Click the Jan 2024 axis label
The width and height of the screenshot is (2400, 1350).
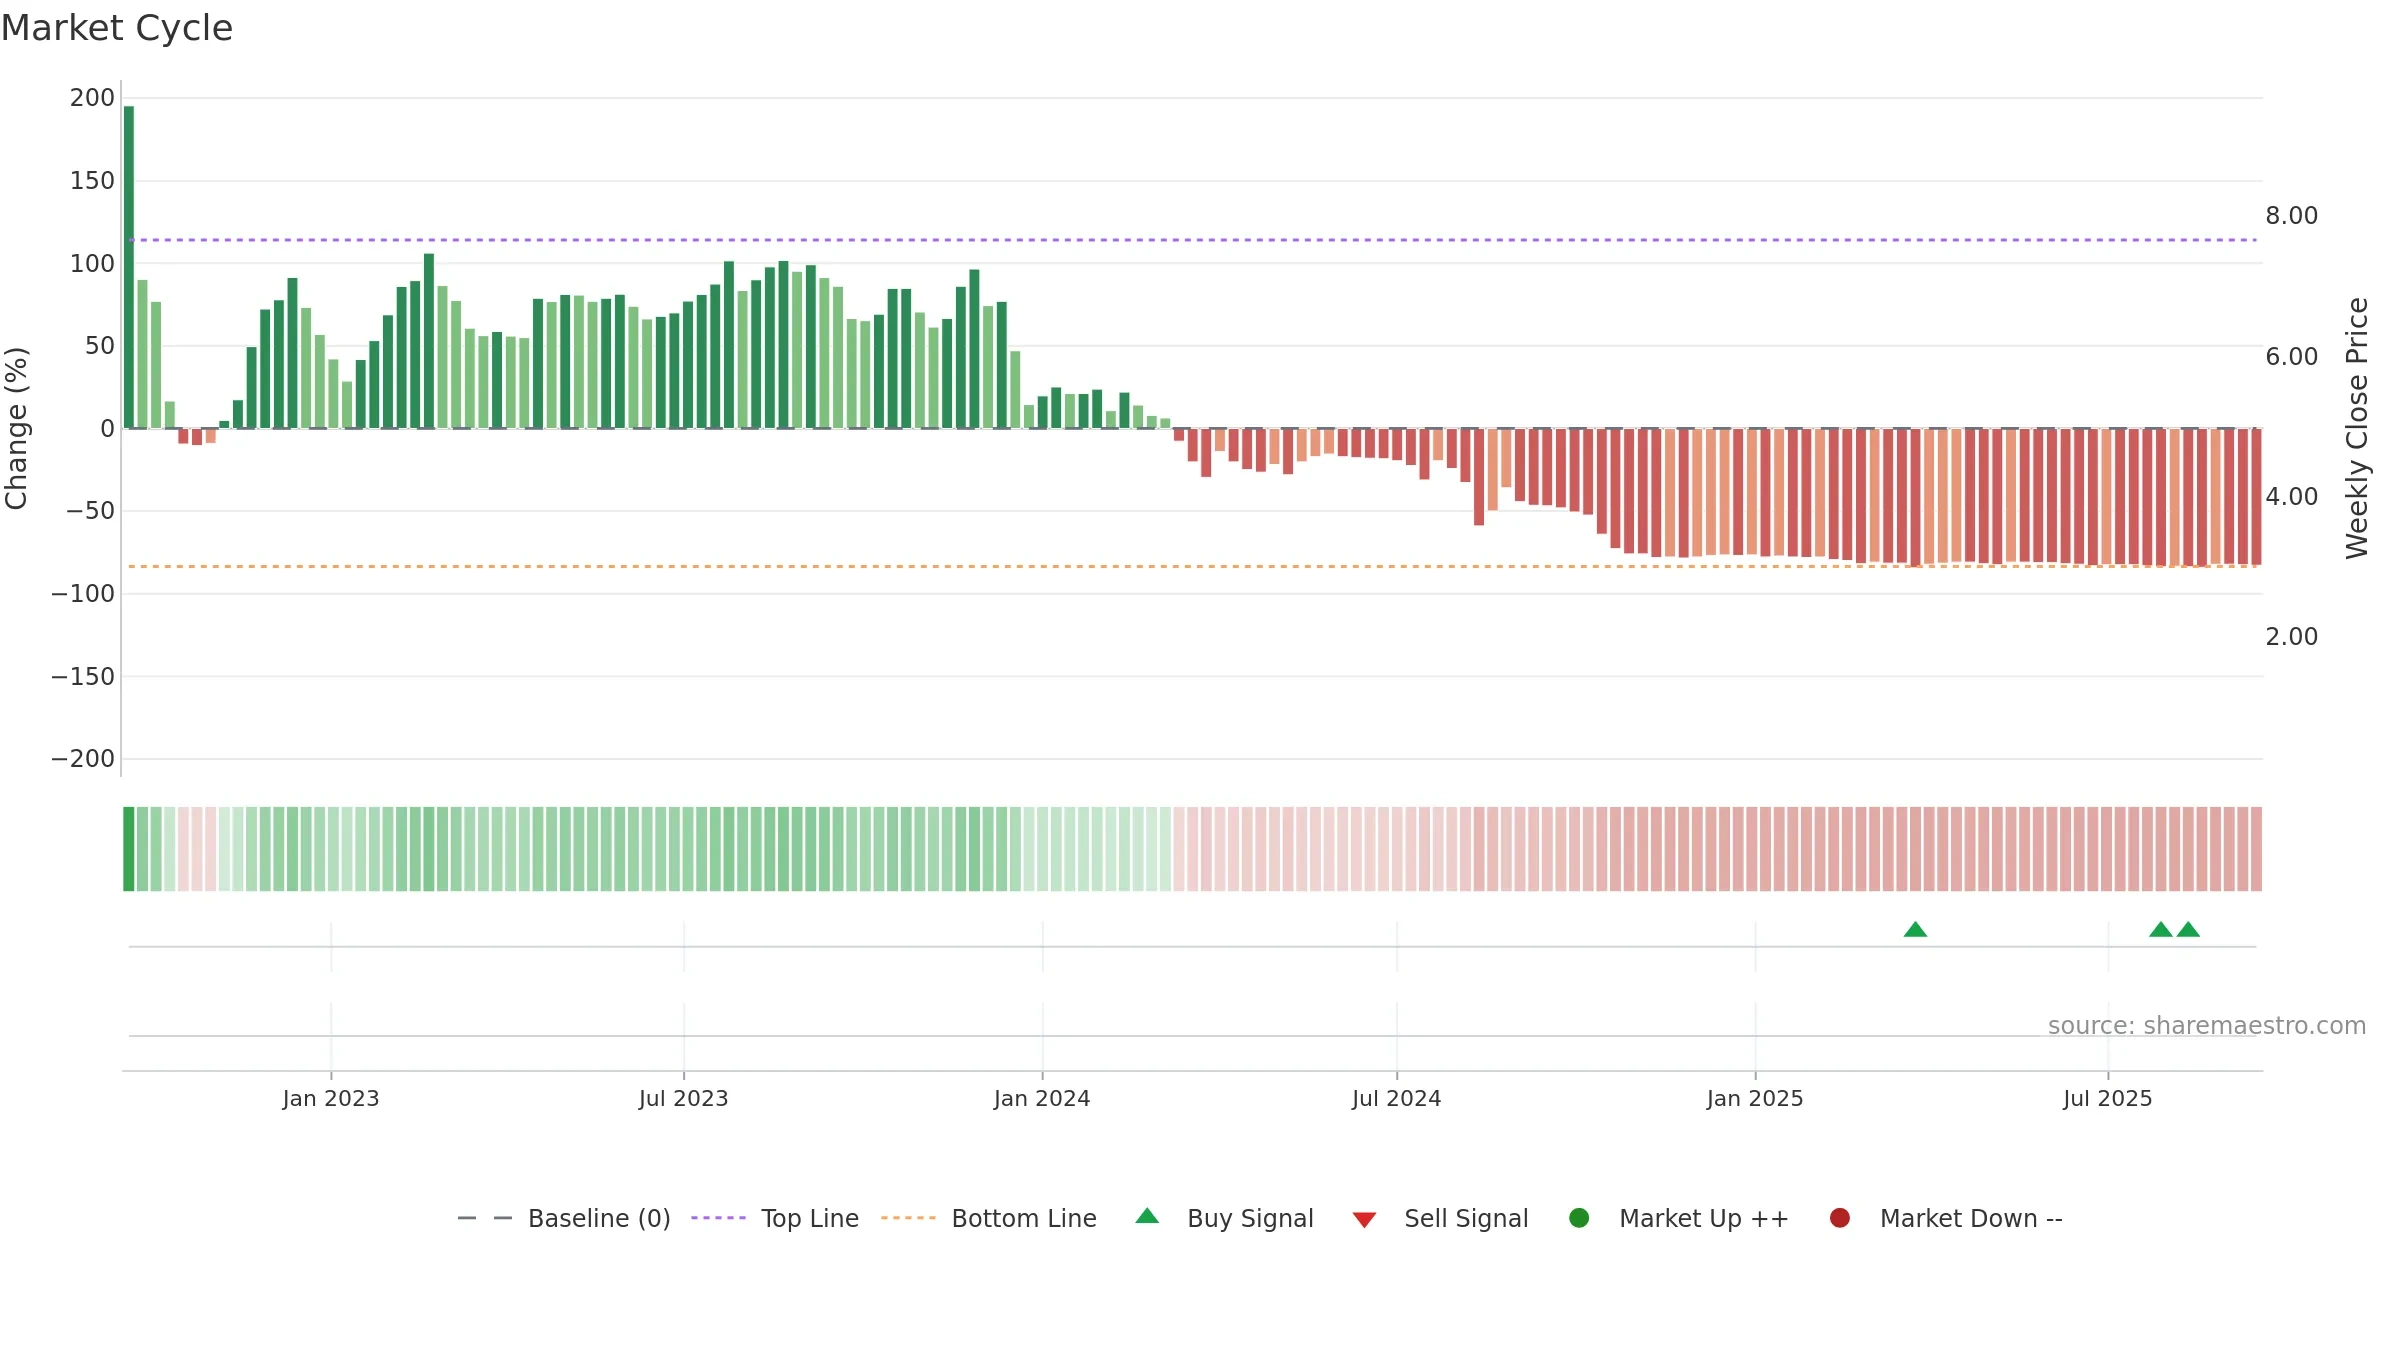click(1042, 1099)
